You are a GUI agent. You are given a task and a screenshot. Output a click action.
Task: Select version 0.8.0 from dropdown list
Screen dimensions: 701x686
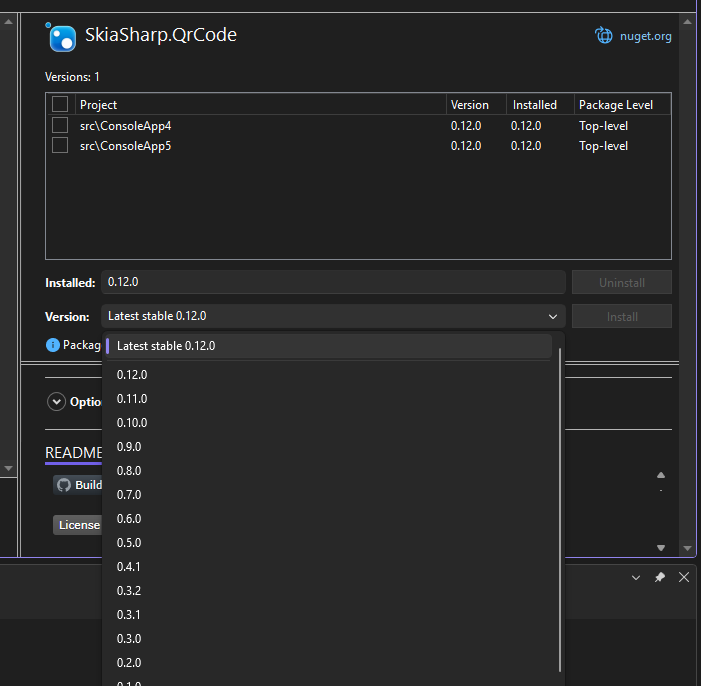coord(329,471)
